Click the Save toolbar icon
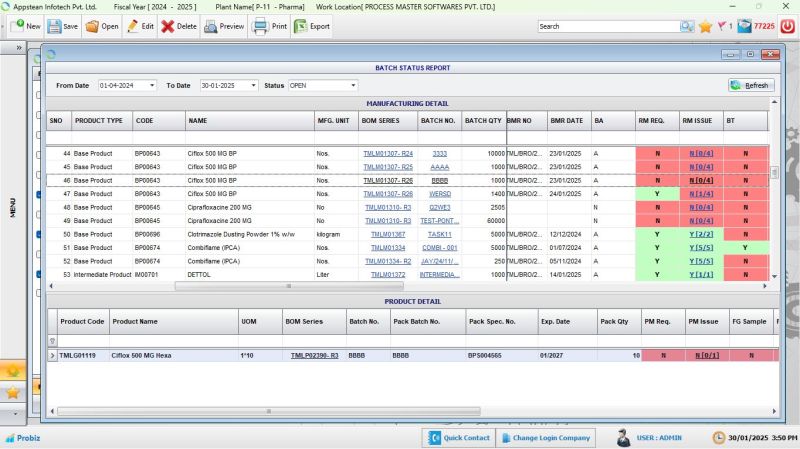 55,26
